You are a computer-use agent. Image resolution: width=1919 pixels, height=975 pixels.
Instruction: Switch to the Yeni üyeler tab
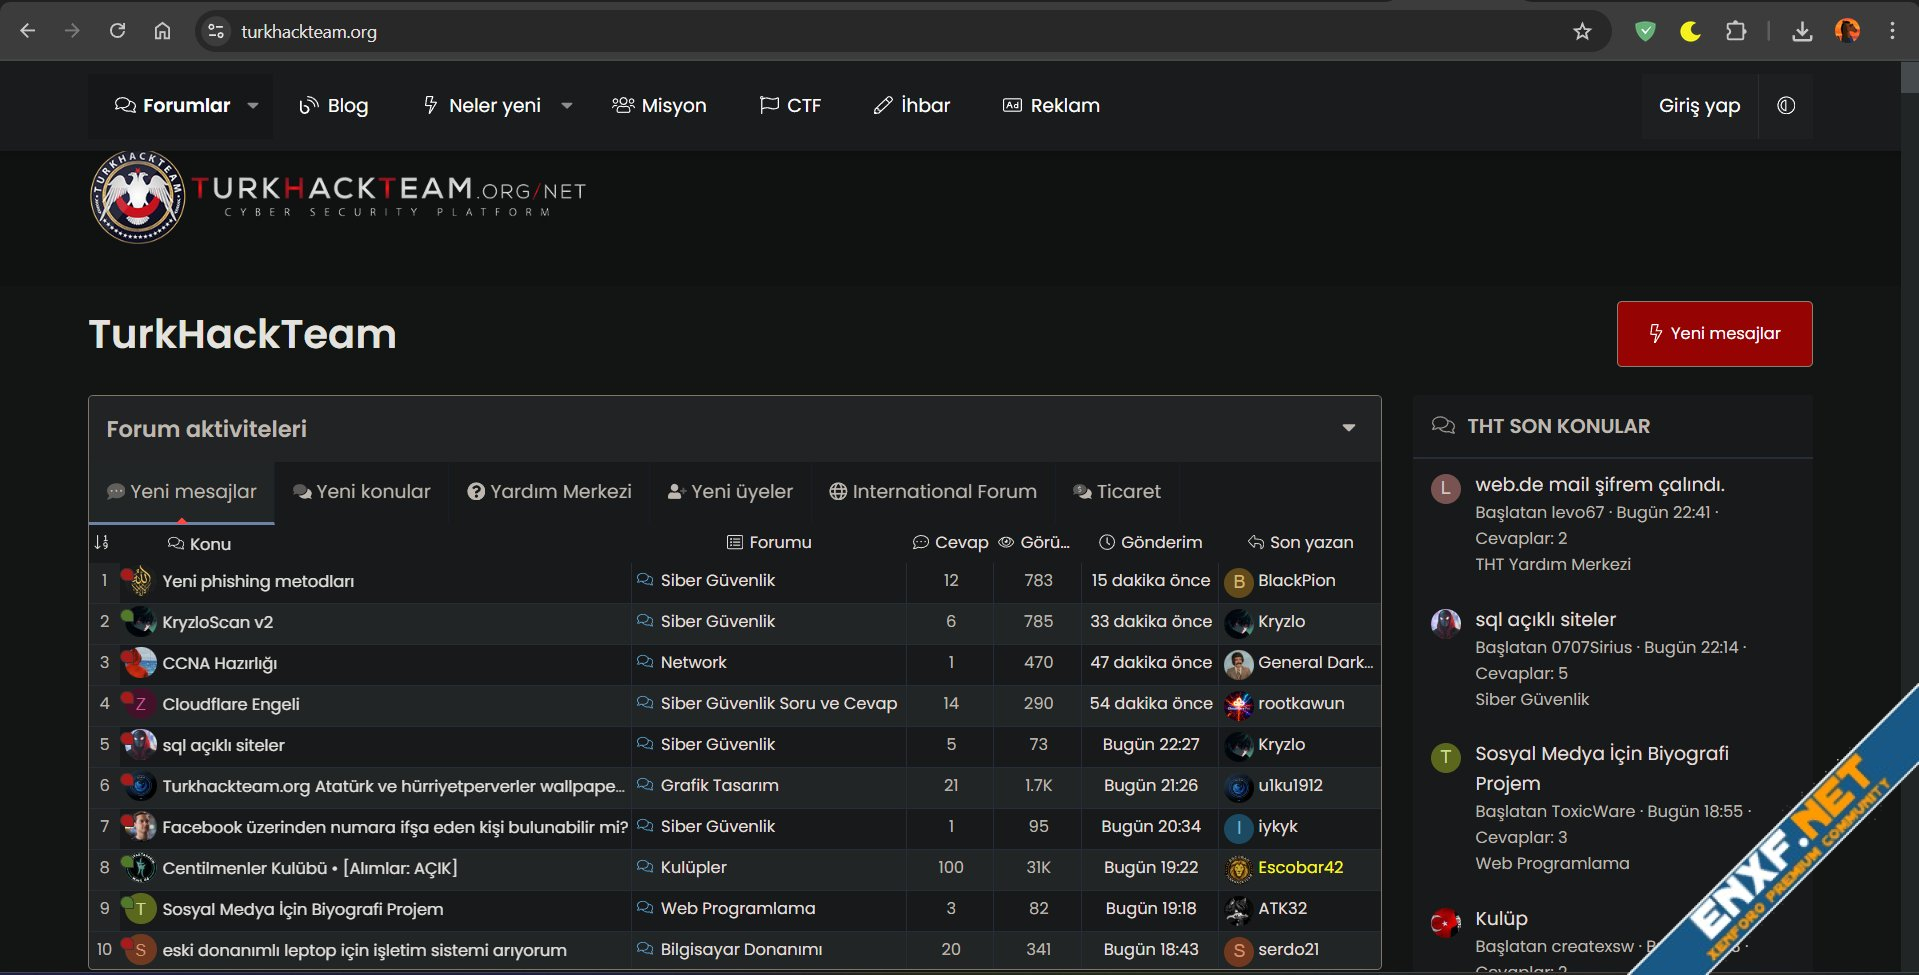click(x=730, y=491)
